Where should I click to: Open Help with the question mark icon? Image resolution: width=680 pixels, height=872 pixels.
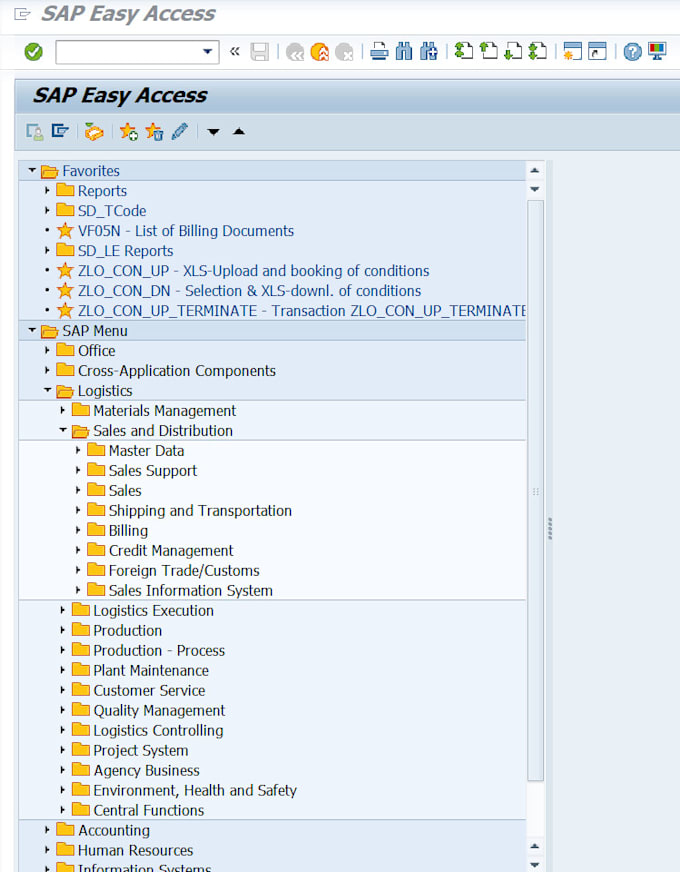click(632, 52)
